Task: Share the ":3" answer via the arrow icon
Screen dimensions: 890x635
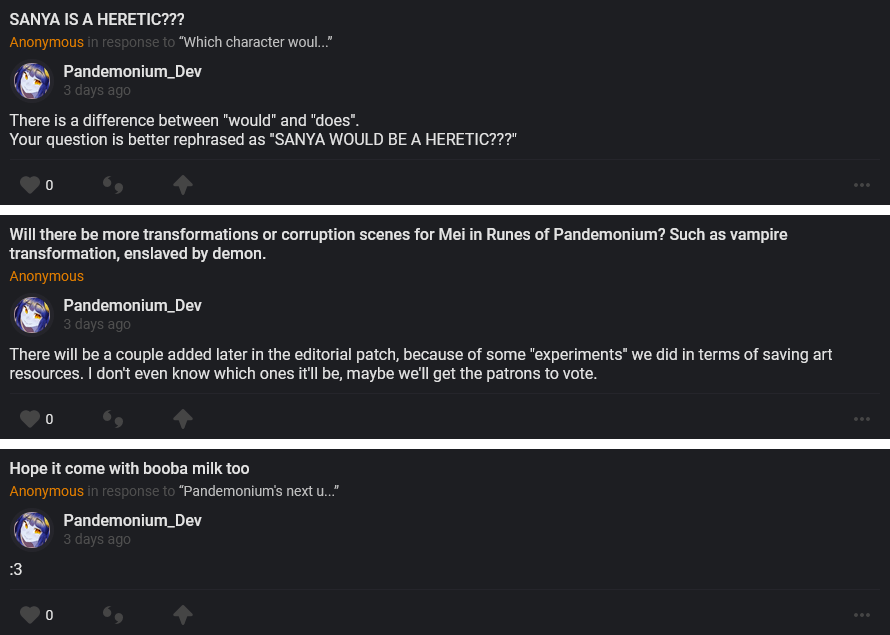Action: pos(182,615)
